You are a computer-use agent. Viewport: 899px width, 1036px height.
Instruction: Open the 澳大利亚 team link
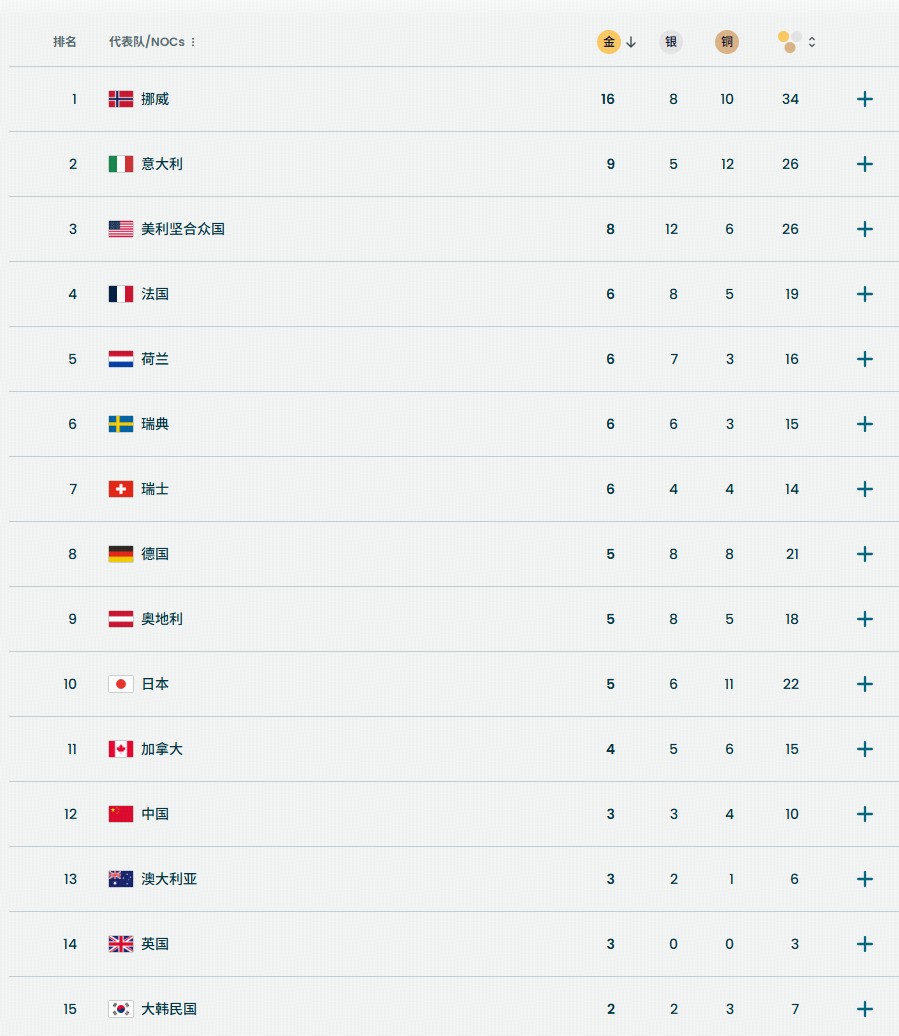coord(169,879)
